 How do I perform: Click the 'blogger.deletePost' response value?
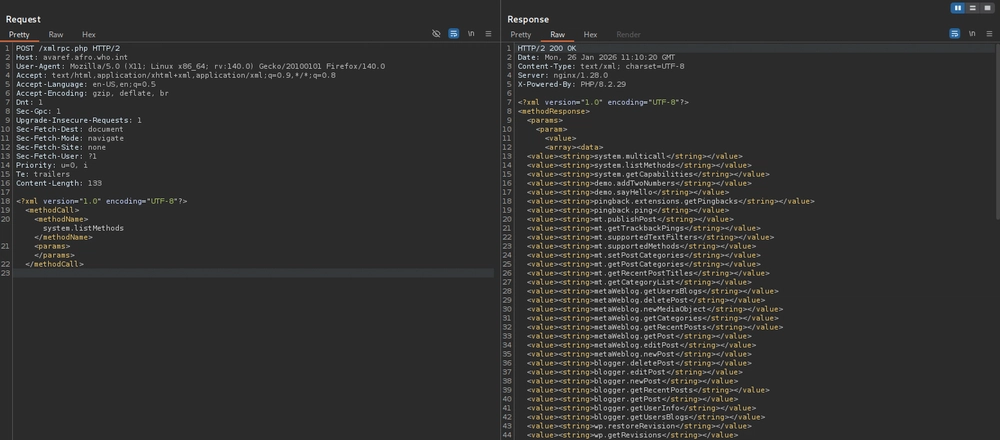tap(634, 363)
